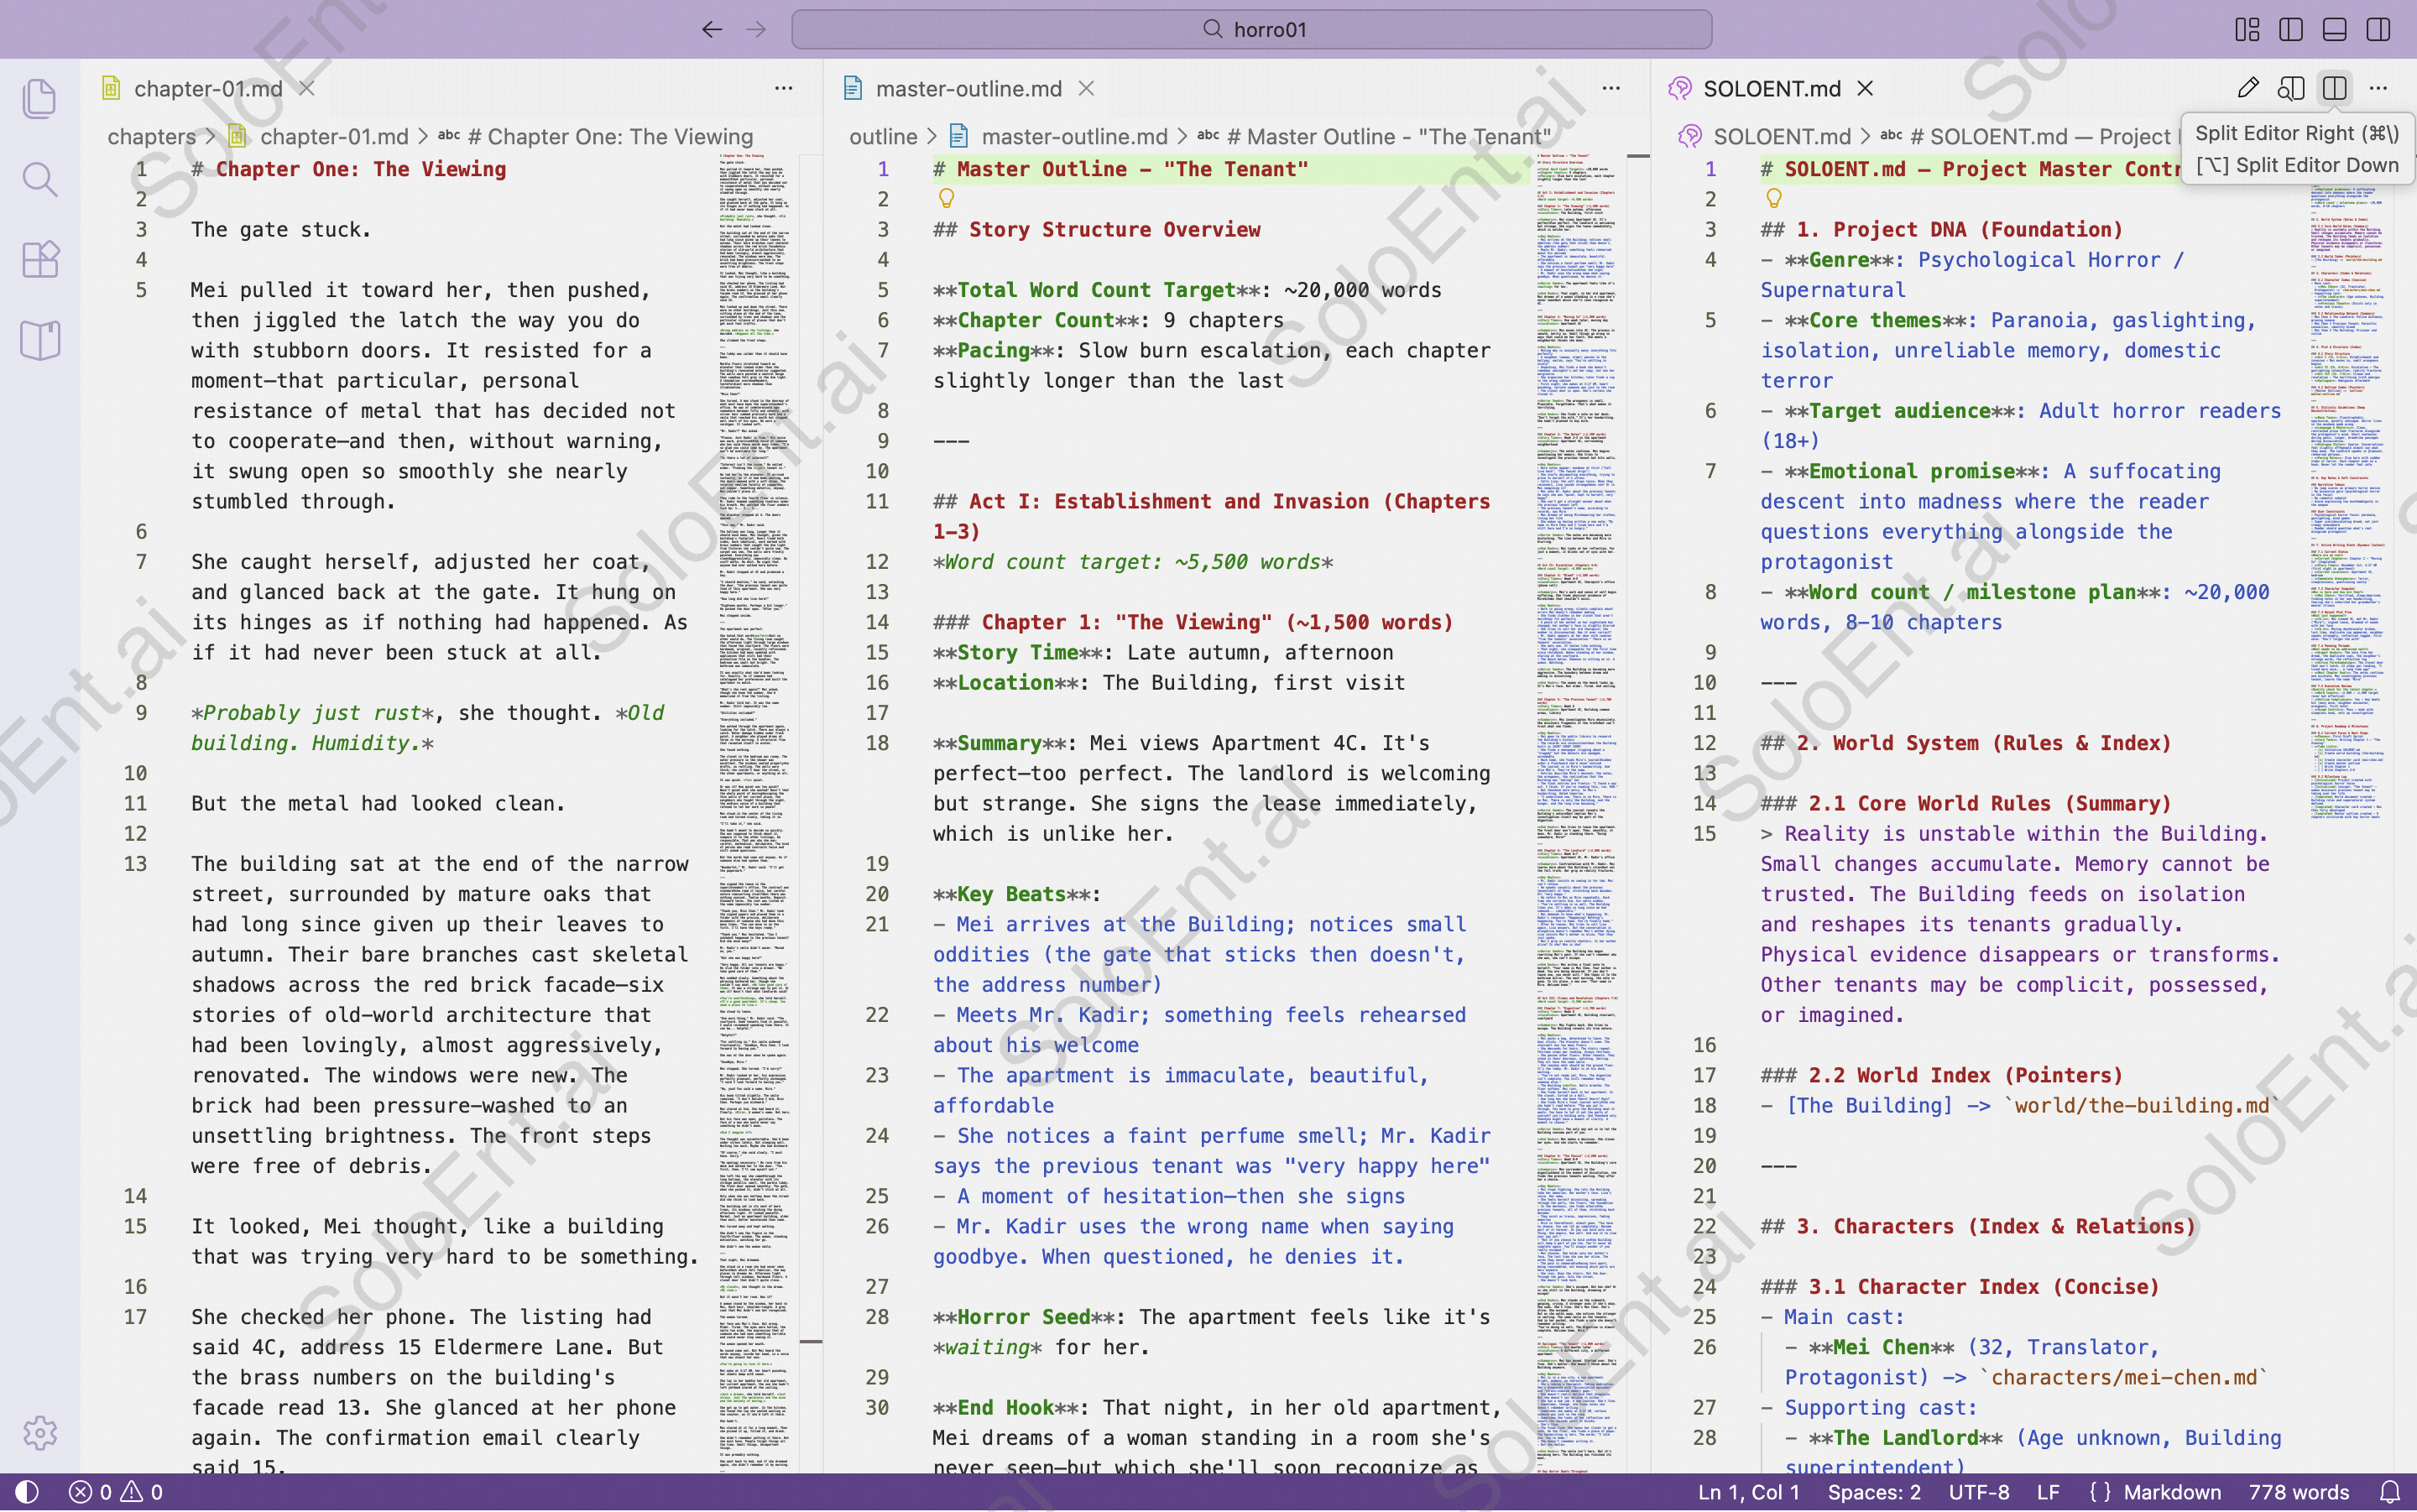Open the file explorer icon in the left sidebar
Image resolution: width=2417 pixels, height=1512 pixels.
39,98
